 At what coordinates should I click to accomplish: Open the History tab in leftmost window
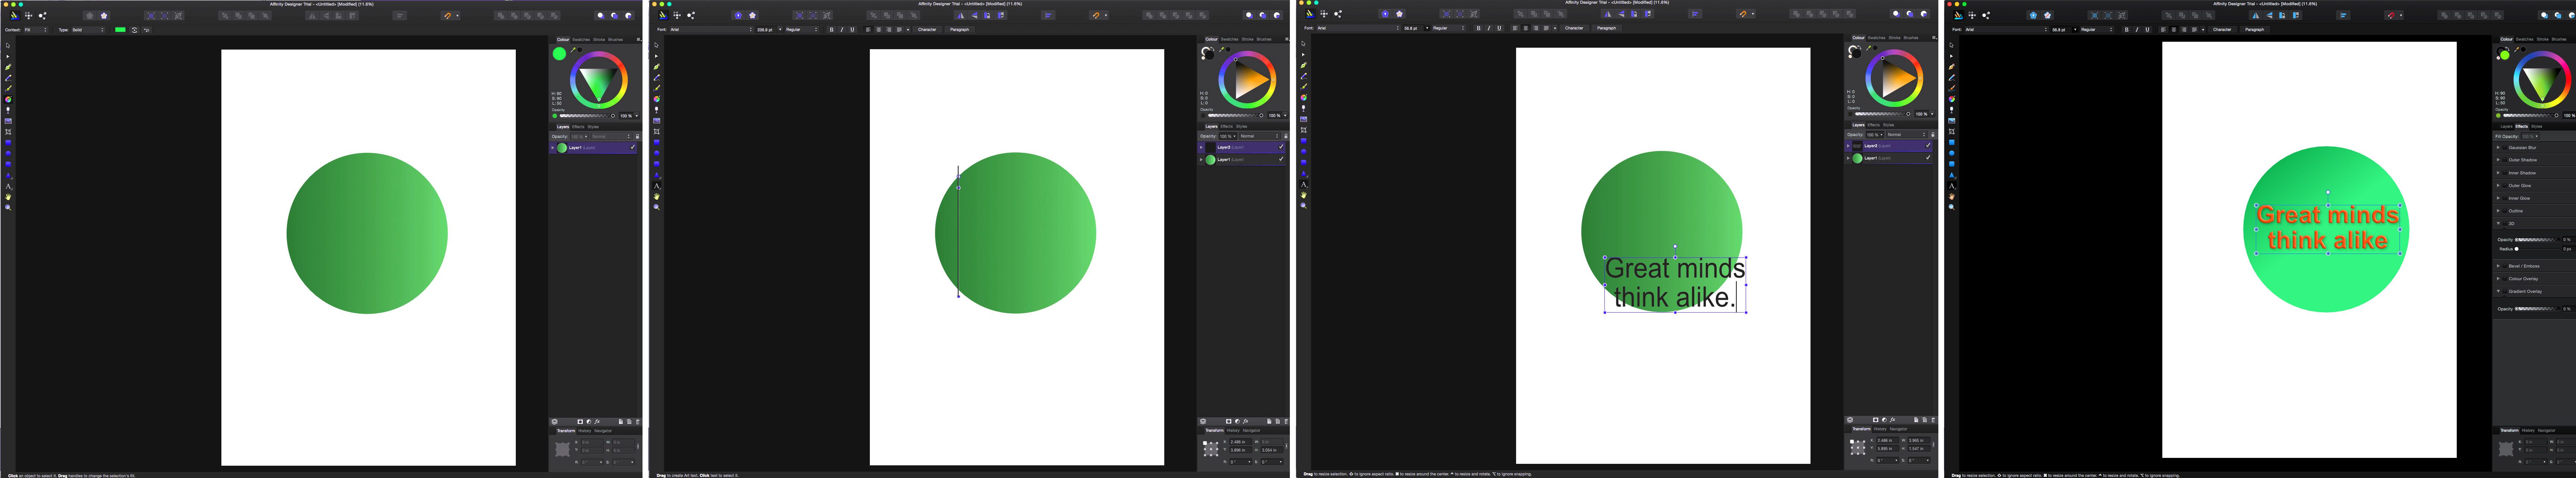[x=585, y=431]
